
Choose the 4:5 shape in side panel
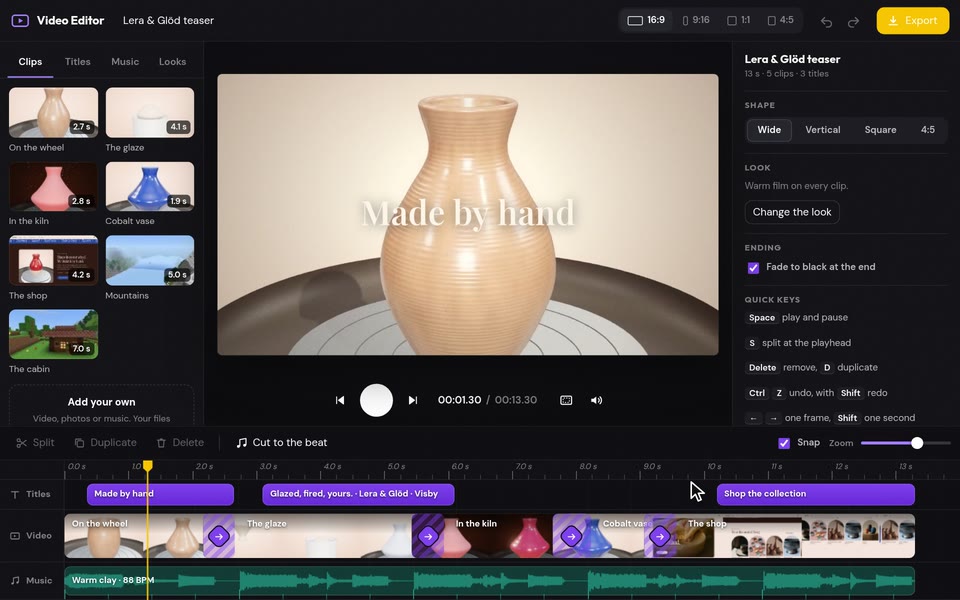tap(928, 130)
